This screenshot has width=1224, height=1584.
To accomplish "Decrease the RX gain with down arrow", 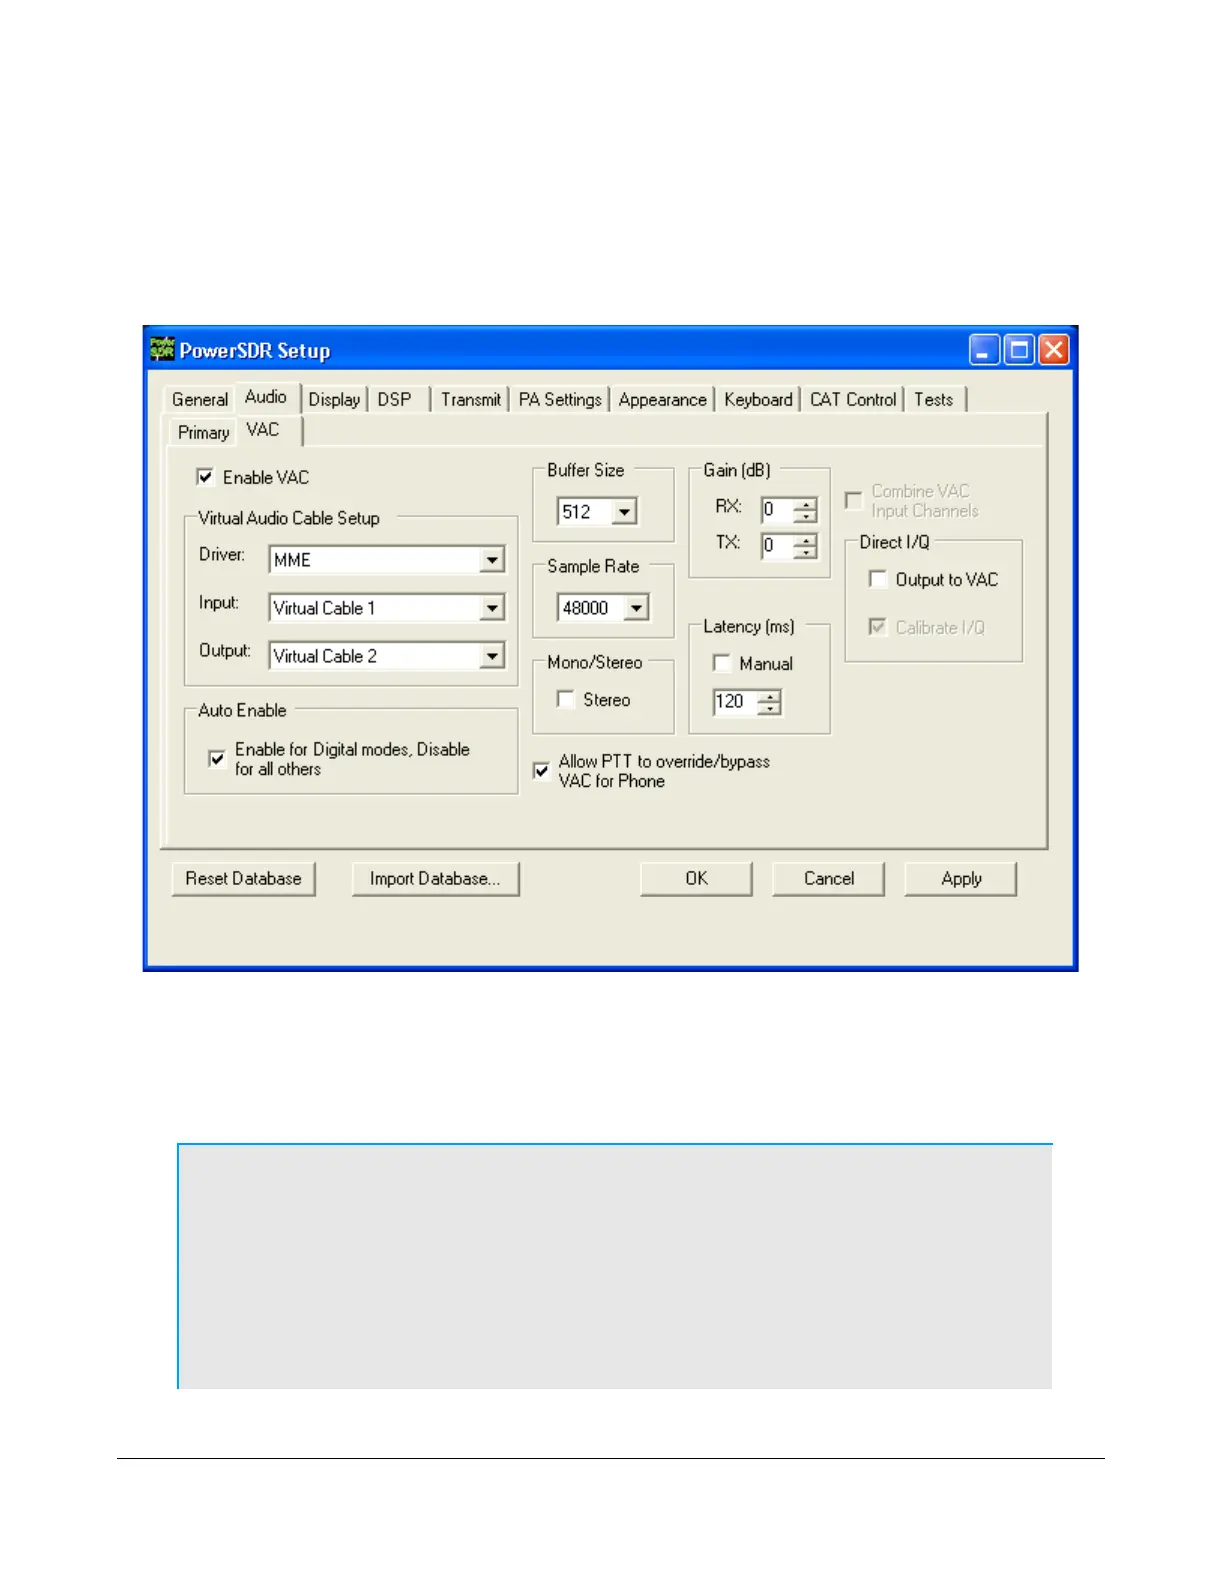I will tap(805, 516).
